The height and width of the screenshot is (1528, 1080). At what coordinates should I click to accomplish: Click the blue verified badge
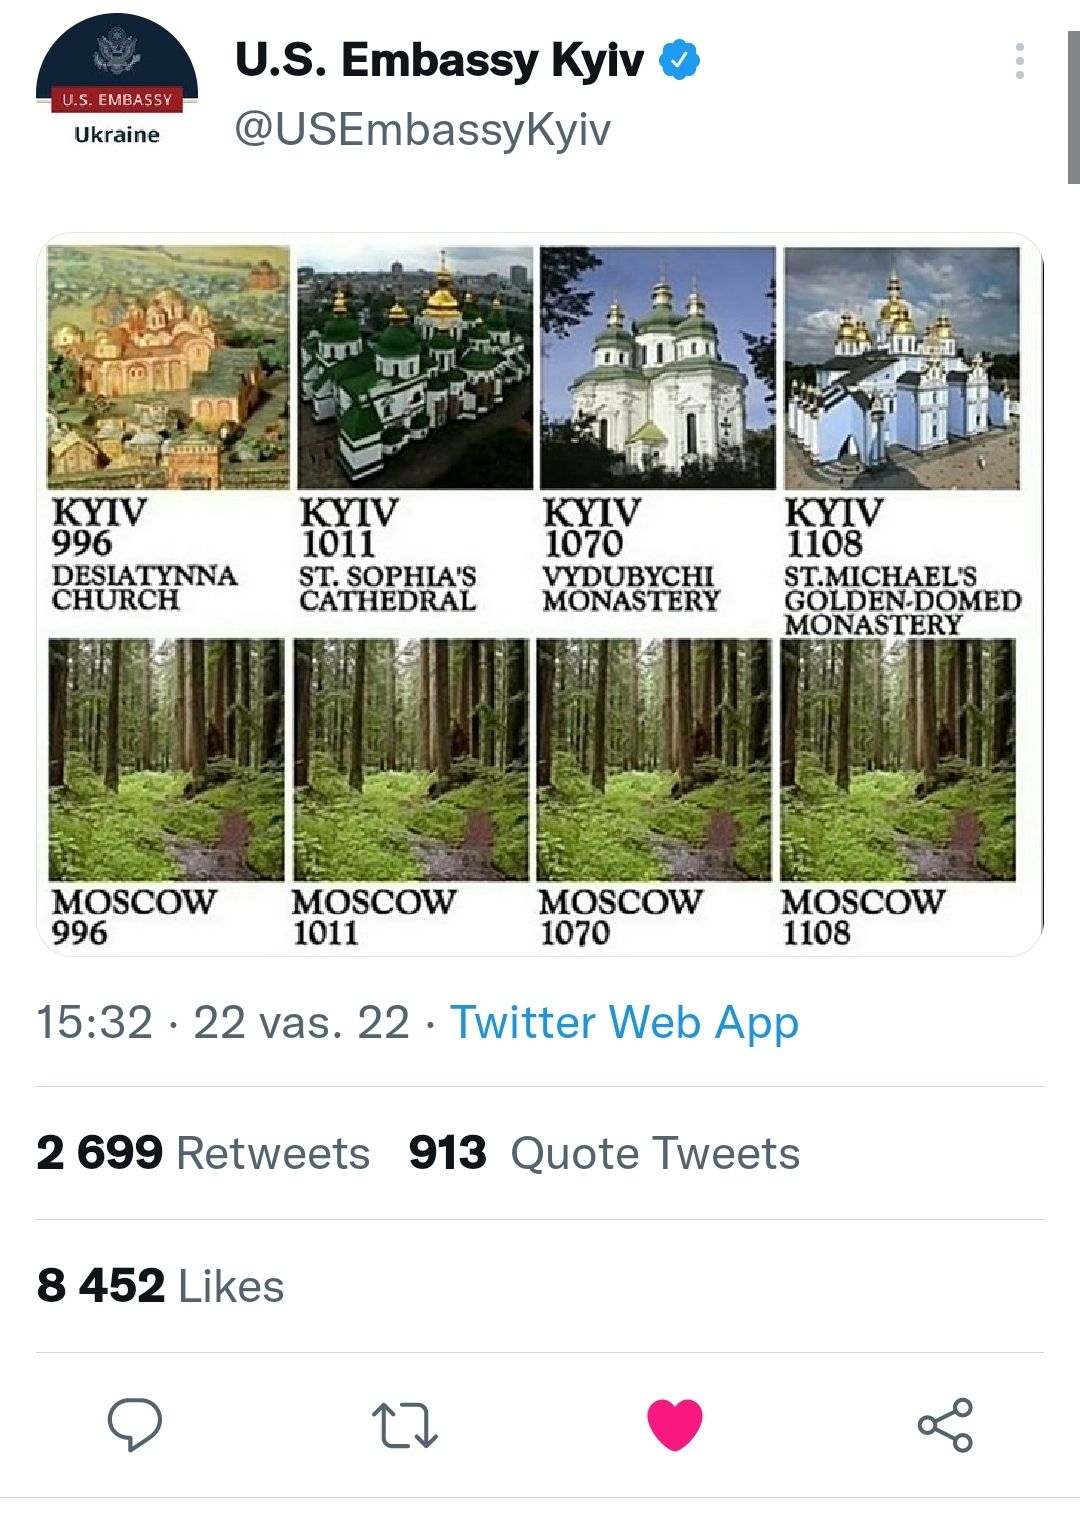coord(680,60)
